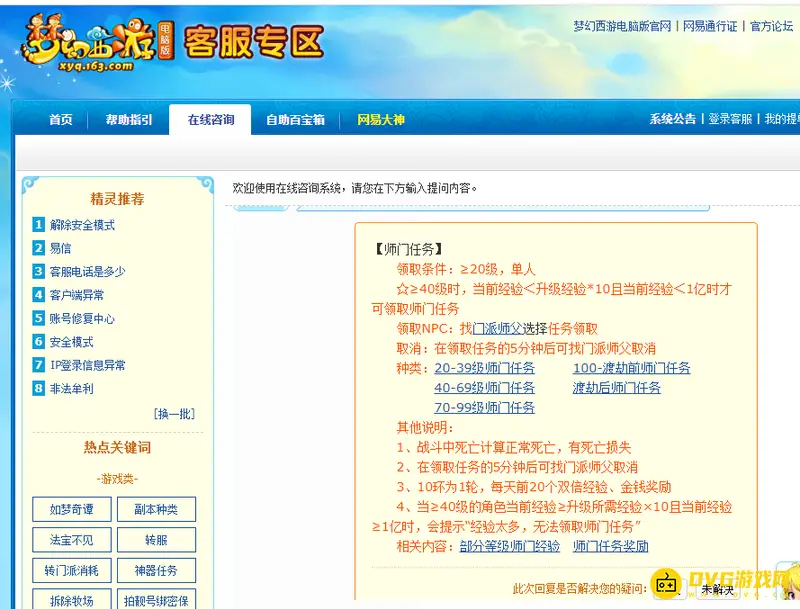The width and height of the screenshot is (800, 609).
Task: Click number 8 icon beside 非法牟利
Action: point(39,389)
